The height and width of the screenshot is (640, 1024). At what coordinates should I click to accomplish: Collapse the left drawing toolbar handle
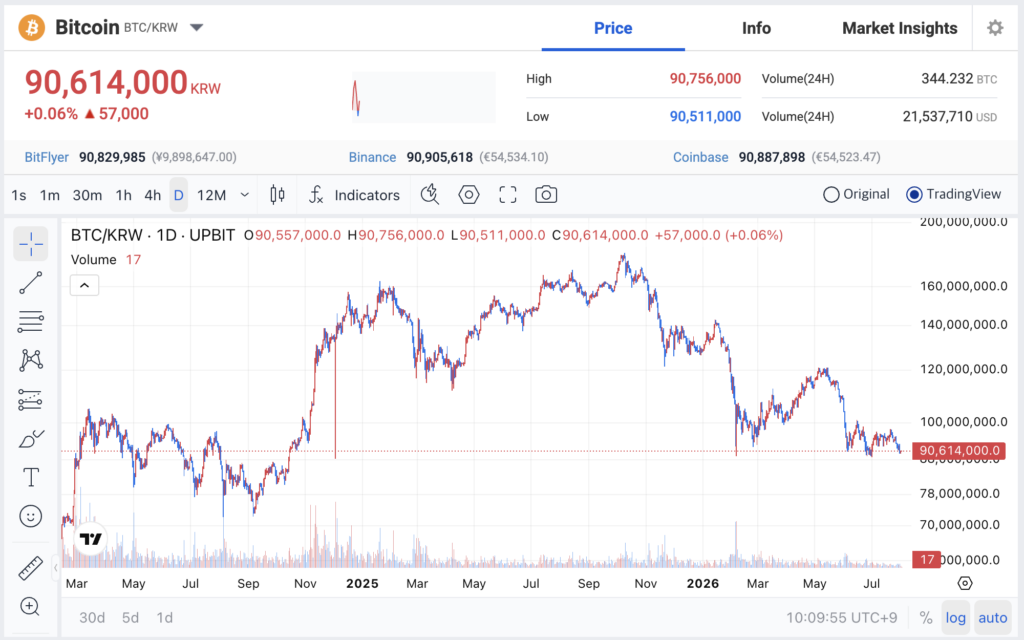[x=56, y=568]
